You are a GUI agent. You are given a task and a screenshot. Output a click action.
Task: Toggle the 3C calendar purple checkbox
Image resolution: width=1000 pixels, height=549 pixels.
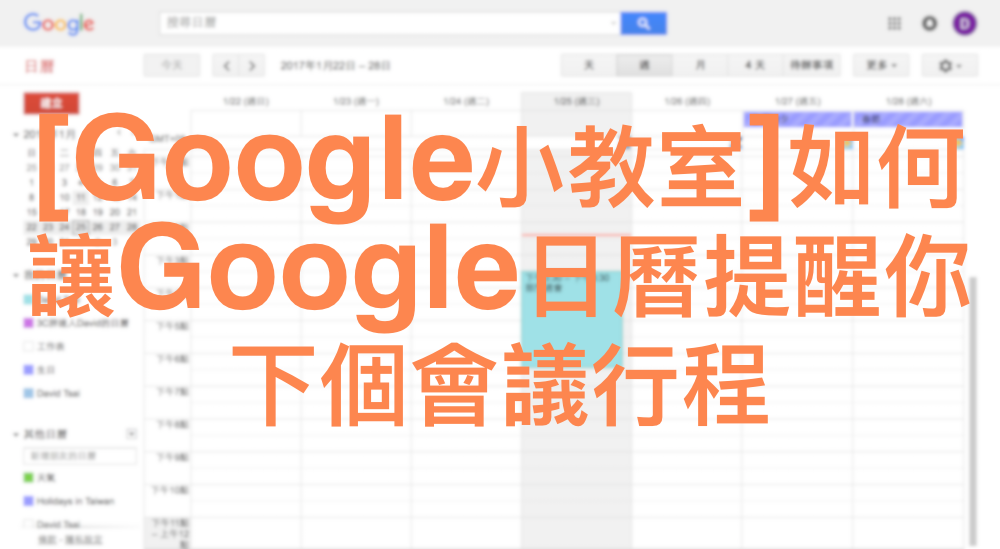pos(28,323)
